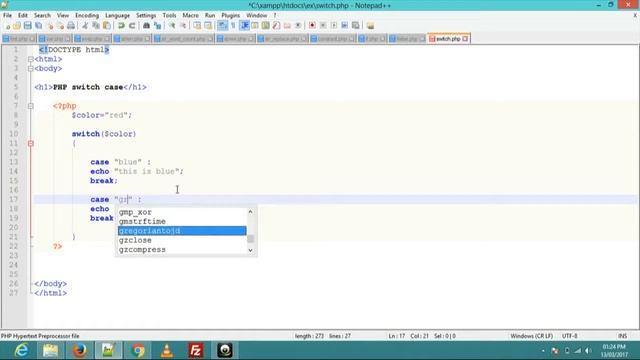Click the Stop recording toolbar icon
640x360 pixels.
click(x=323, y=26)
